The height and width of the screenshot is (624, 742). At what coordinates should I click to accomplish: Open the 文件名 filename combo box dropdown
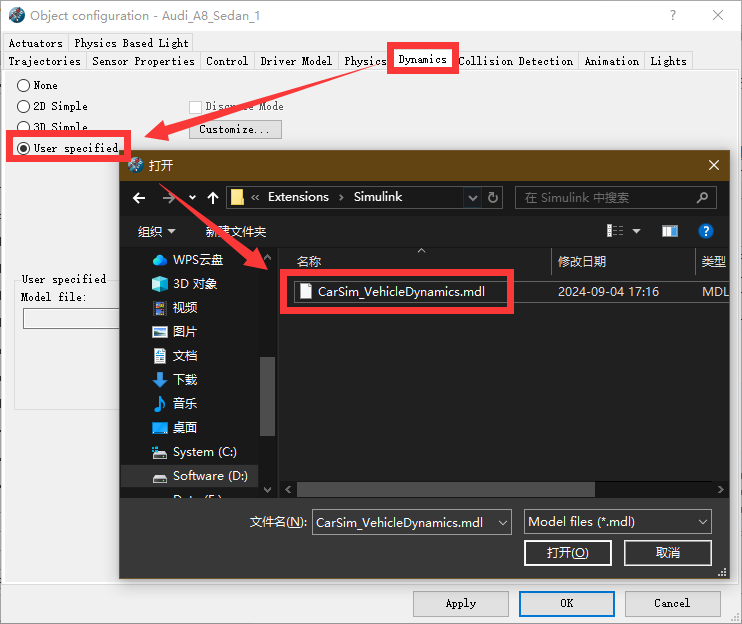coord(503,523)
